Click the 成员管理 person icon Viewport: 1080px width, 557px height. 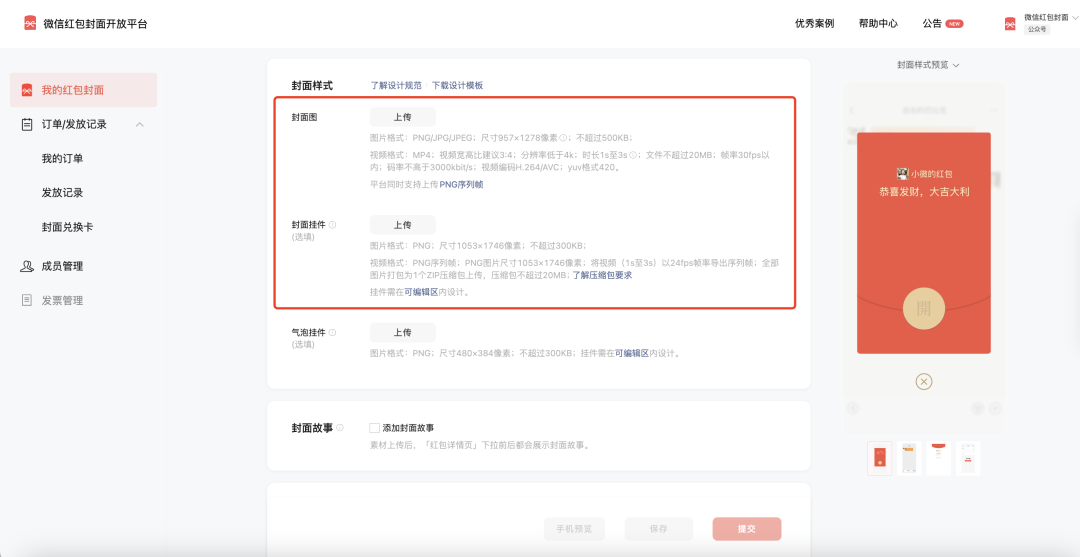click(27, 266)
